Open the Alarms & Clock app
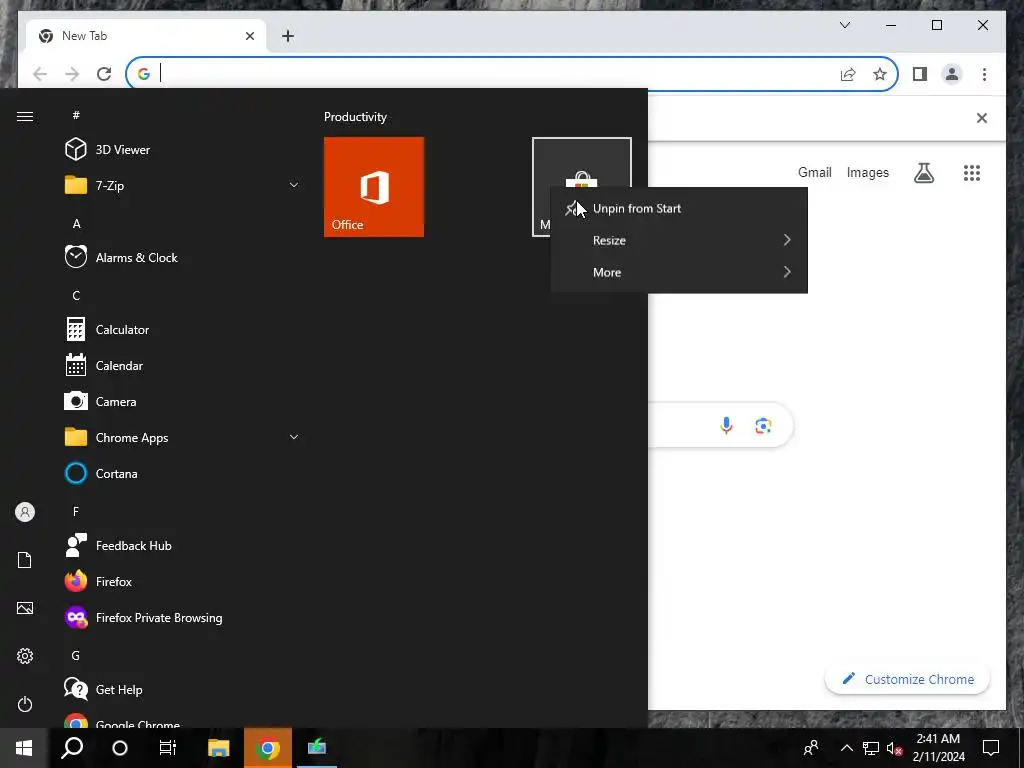 [183, 257]
